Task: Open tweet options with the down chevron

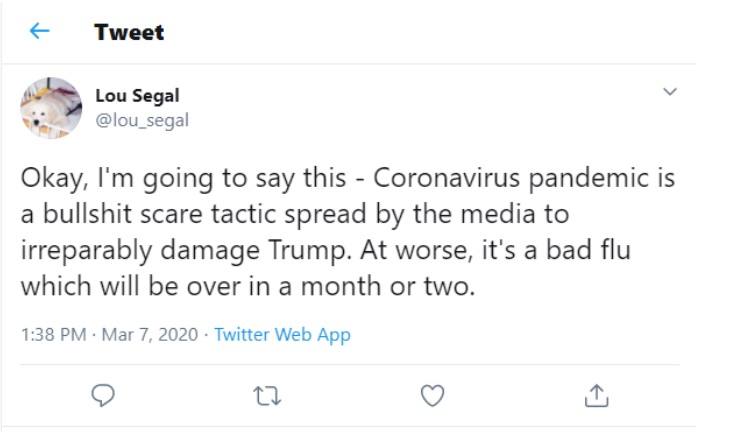Action: pos(670,92)
